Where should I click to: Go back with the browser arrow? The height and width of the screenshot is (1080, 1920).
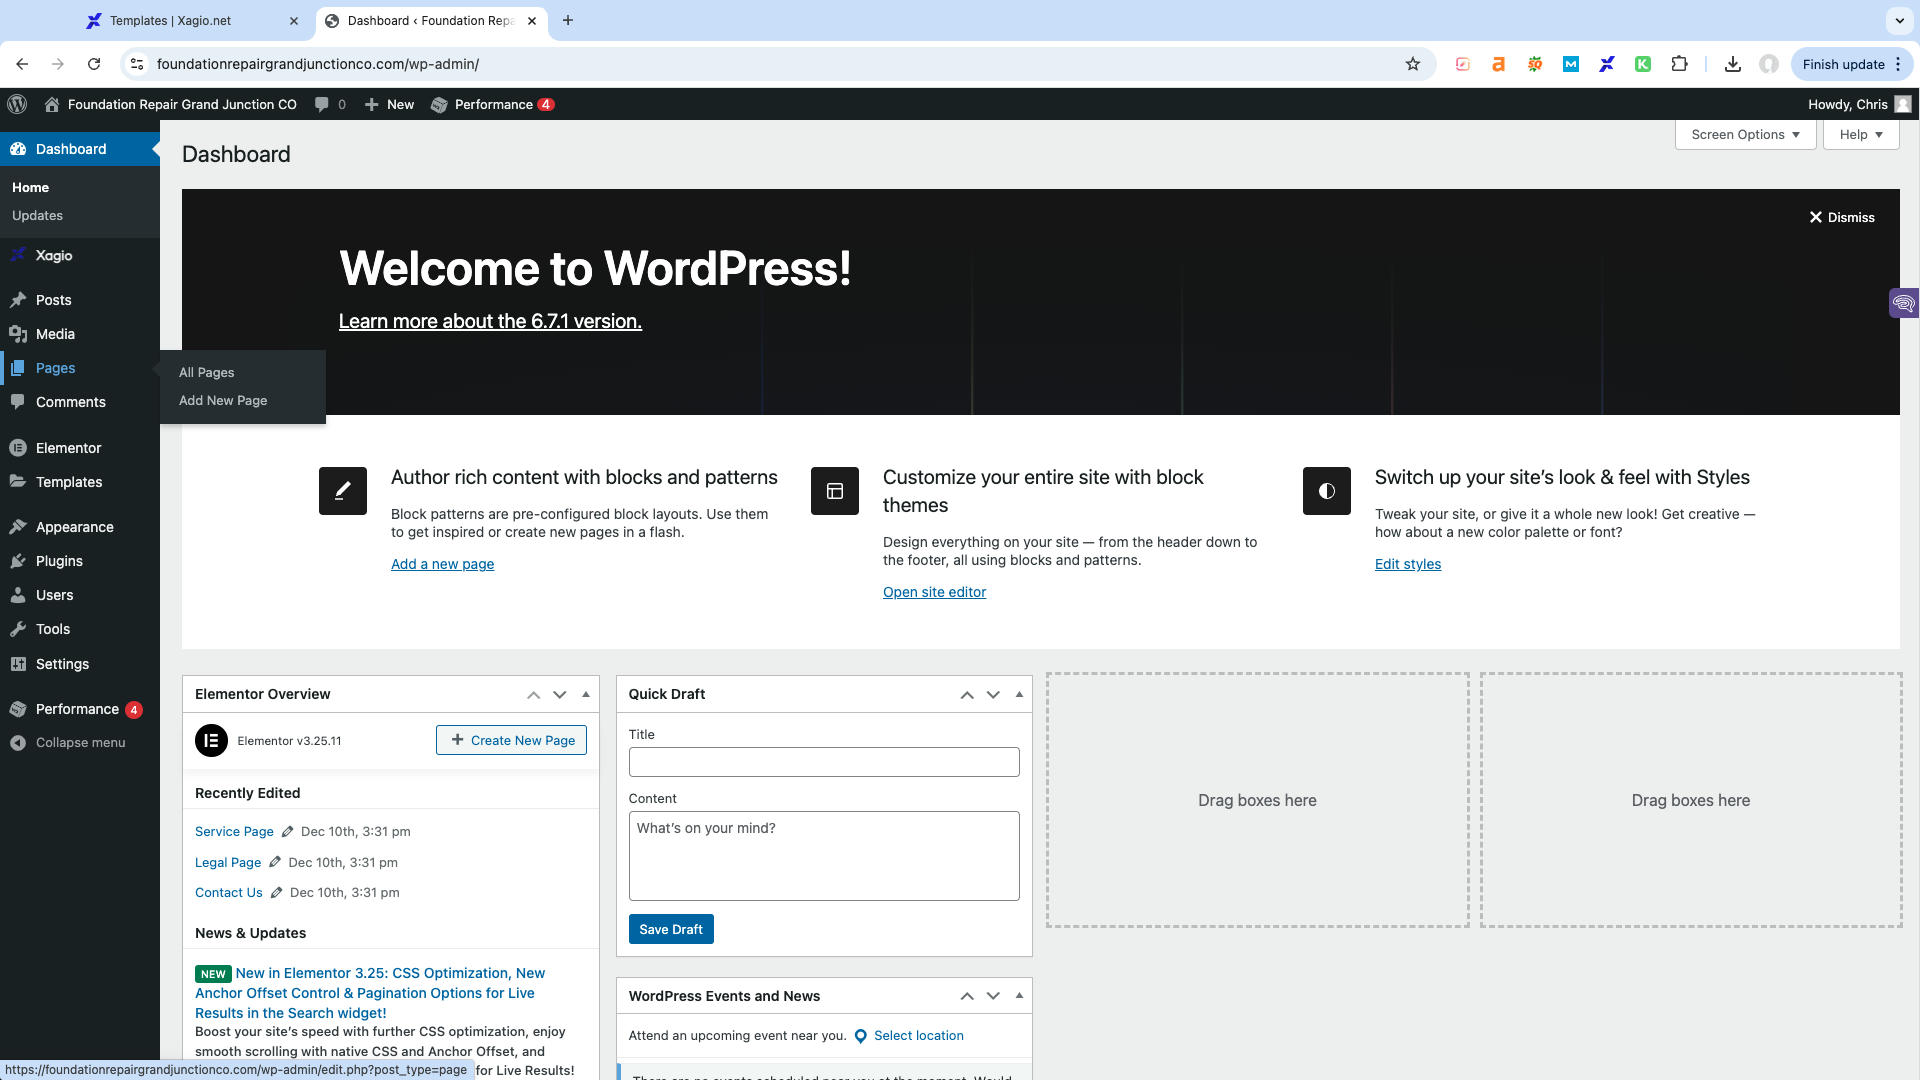click(22, 64)
